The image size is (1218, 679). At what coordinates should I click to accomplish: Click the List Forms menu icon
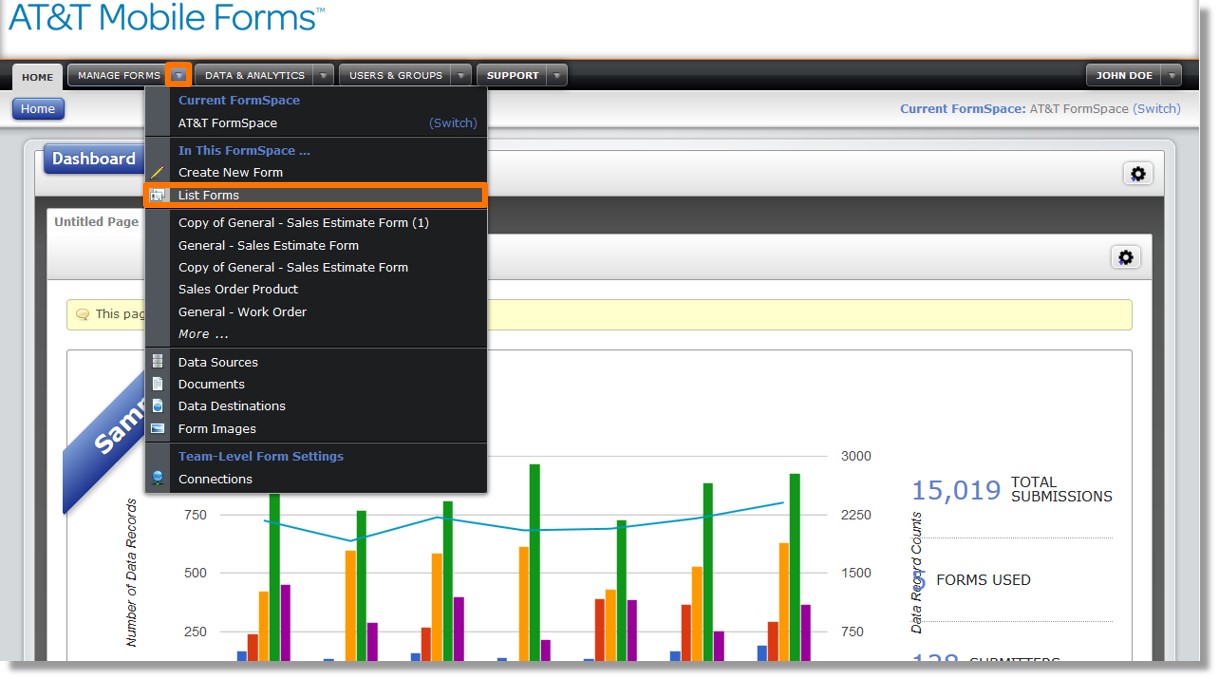(x=157, y=196)
